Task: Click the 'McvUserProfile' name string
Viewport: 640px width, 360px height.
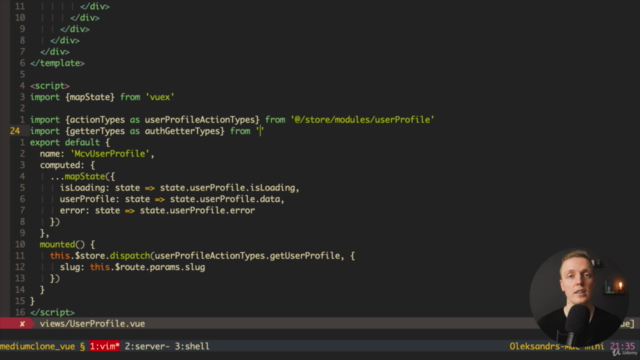Action: (110, 154)
